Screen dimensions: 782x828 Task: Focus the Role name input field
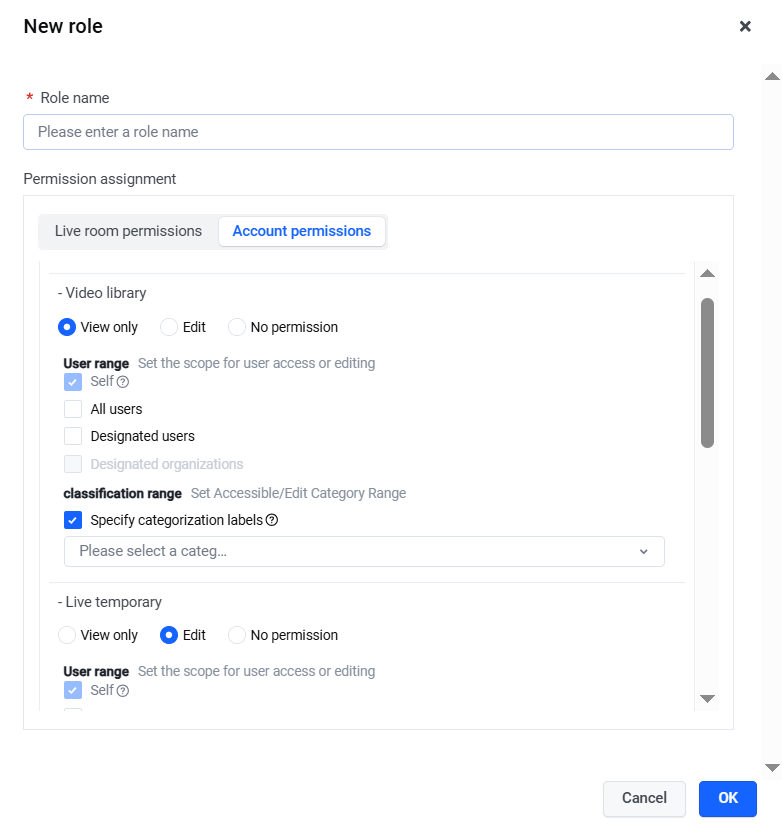coord(378,132)
